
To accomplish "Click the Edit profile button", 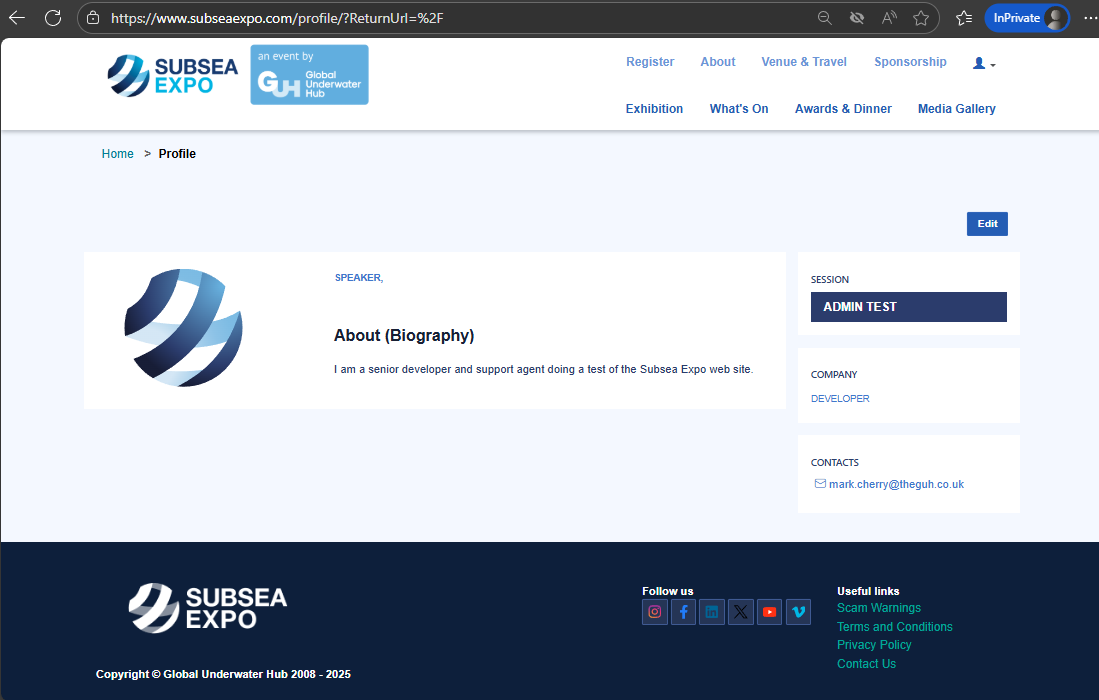I will coord(987,224).
